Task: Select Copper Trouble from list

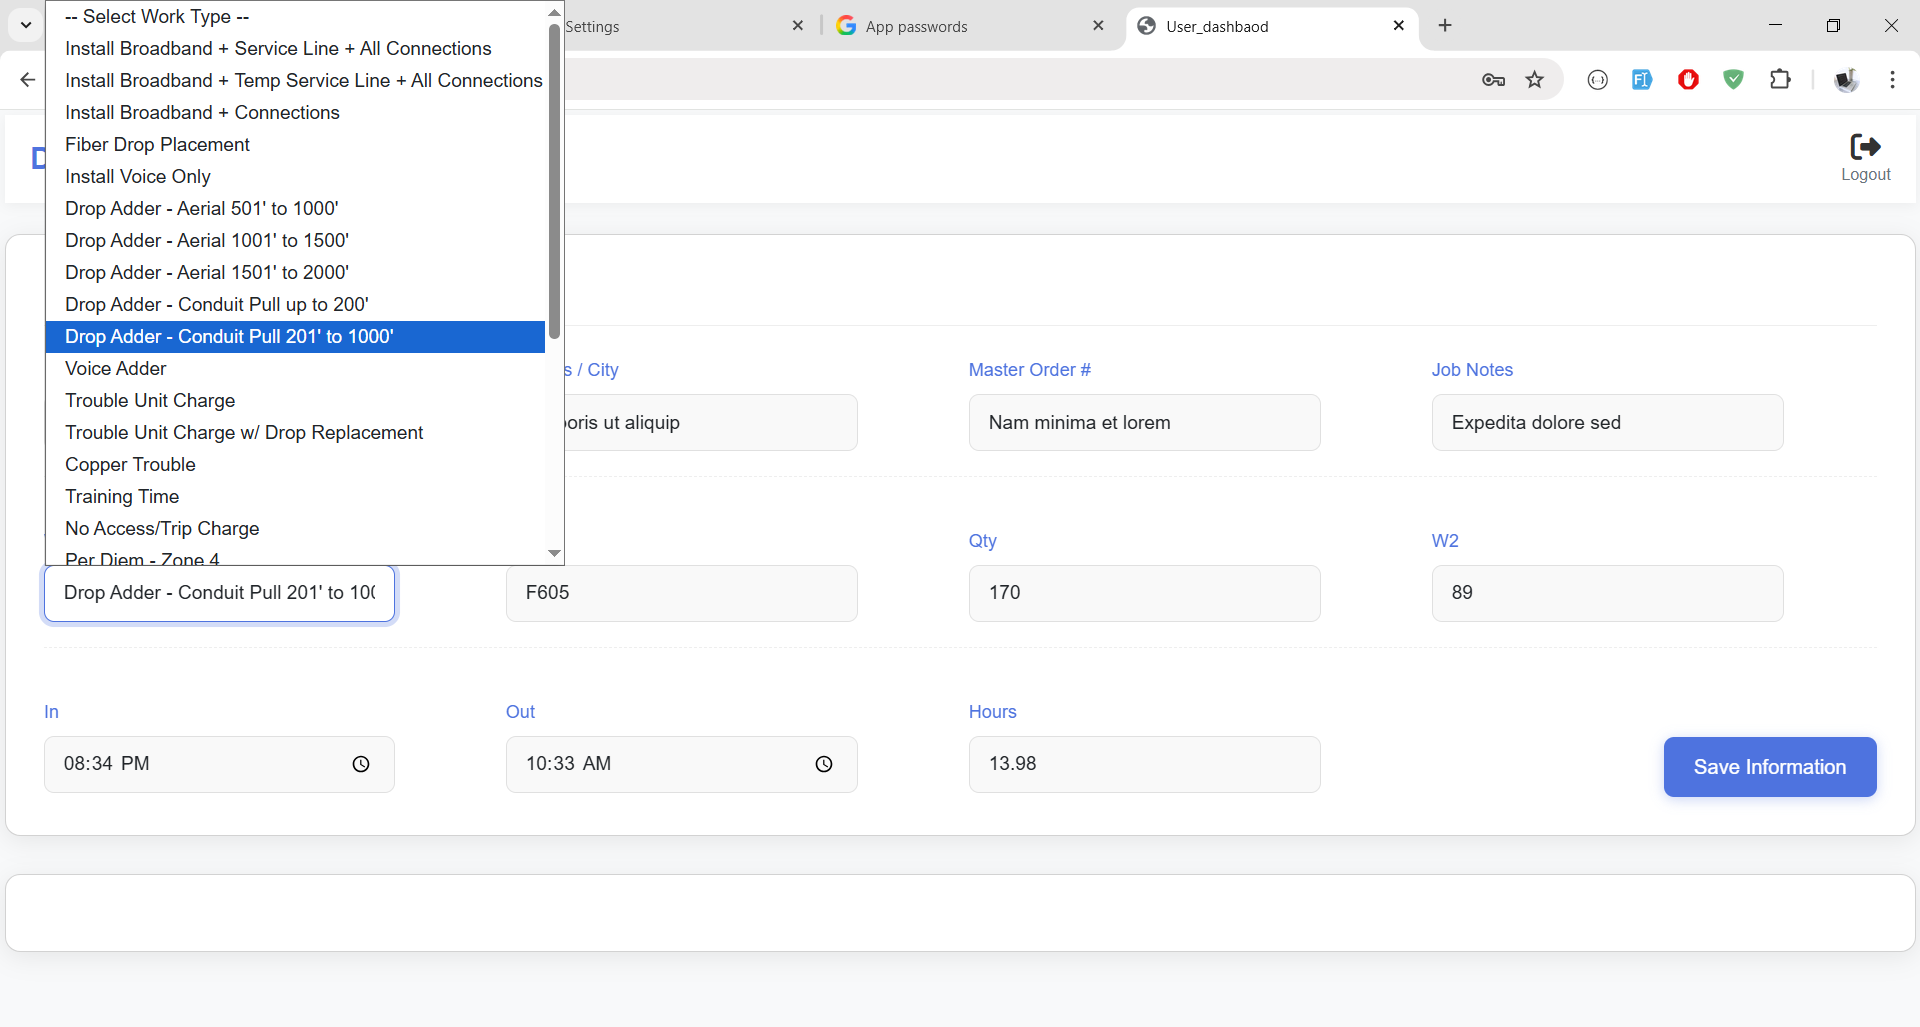Action: (x=130, y=465)
